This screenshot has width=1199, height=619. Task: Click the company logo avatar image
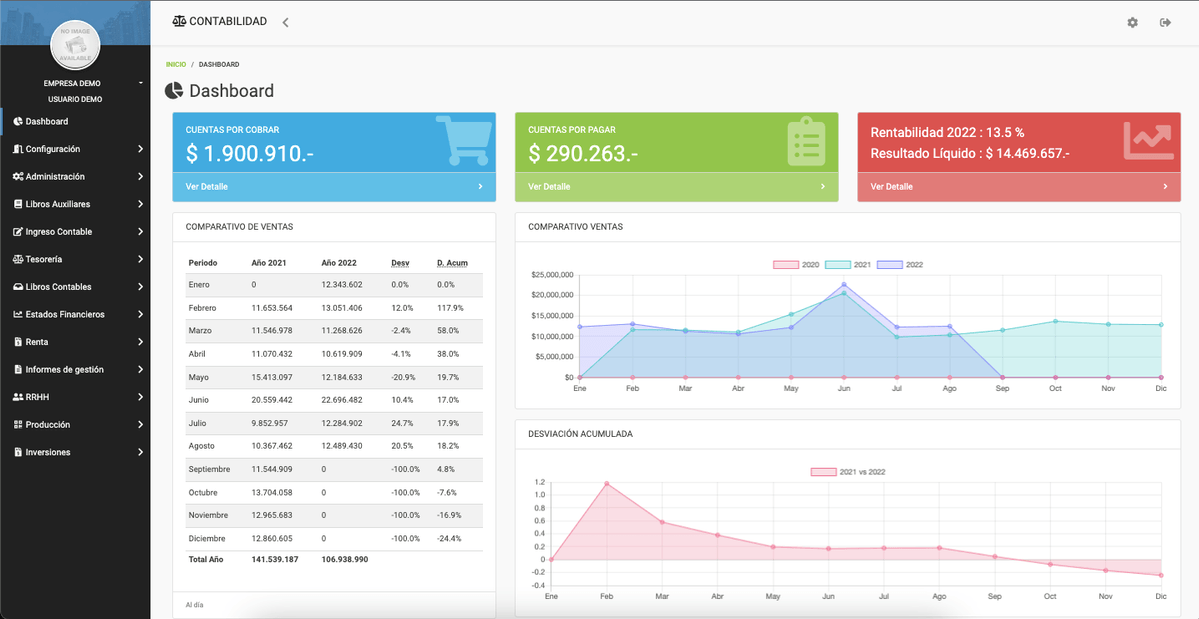(x=75, y=45)
